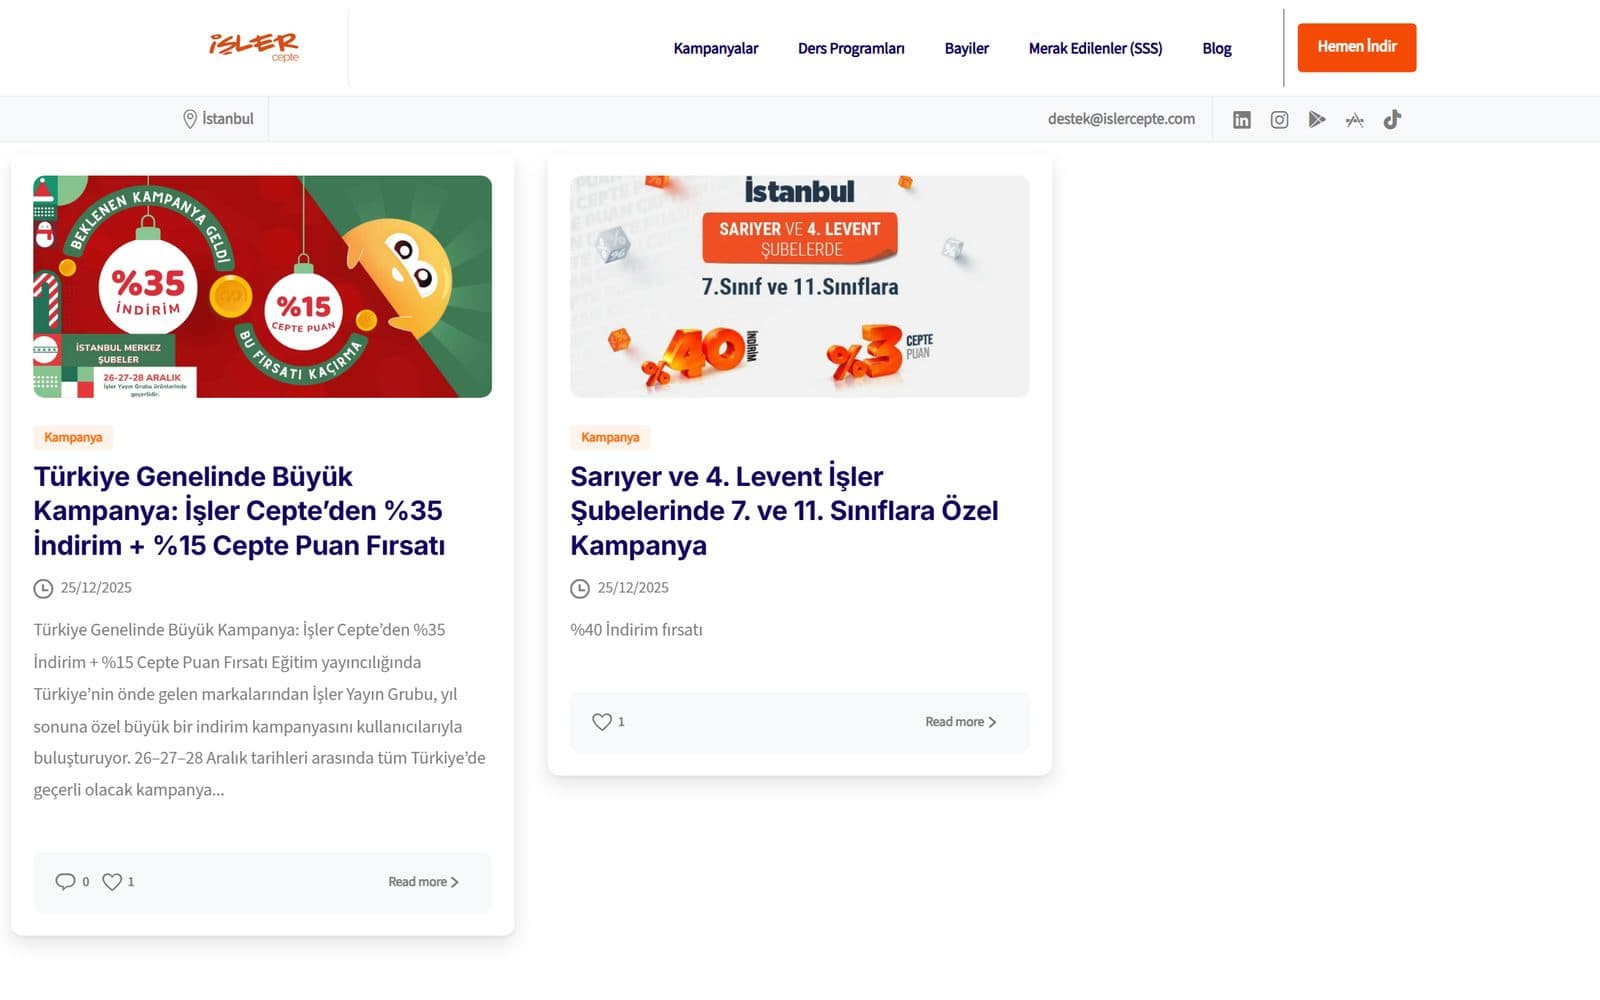Image resolution: width=1600 pixels, height=1000 pixels.
Task: Click the %40 İndirim fırsatı excerpt text
Action: click(636, 630)
